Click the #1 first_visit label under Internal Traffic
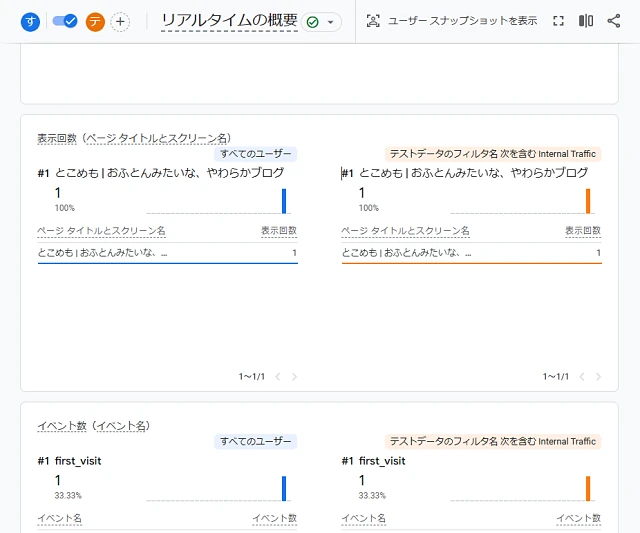This screenshot has width=640, height=533. 373,461
